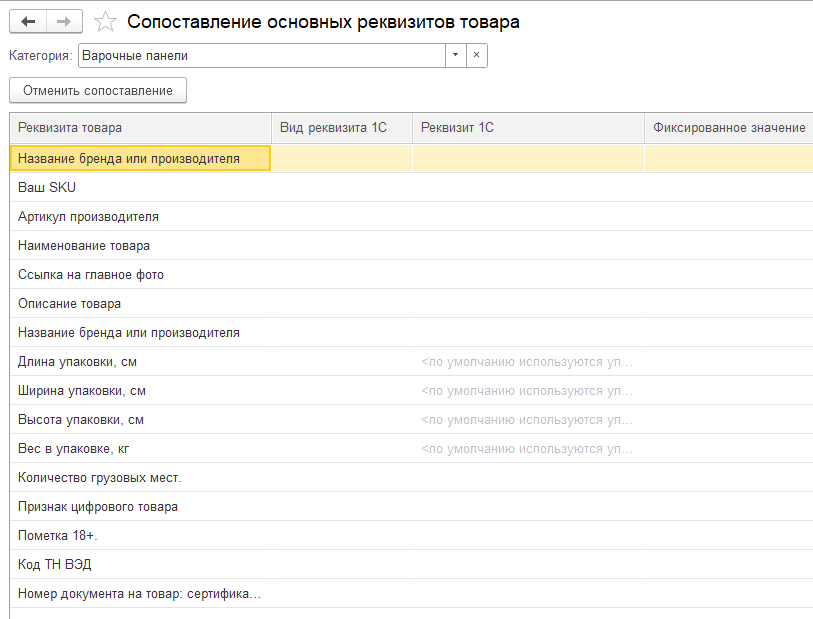Select the Ваш SKU row
Viewport: 813px width, 619px height.
pyautogui.click(x=412, y=187)
